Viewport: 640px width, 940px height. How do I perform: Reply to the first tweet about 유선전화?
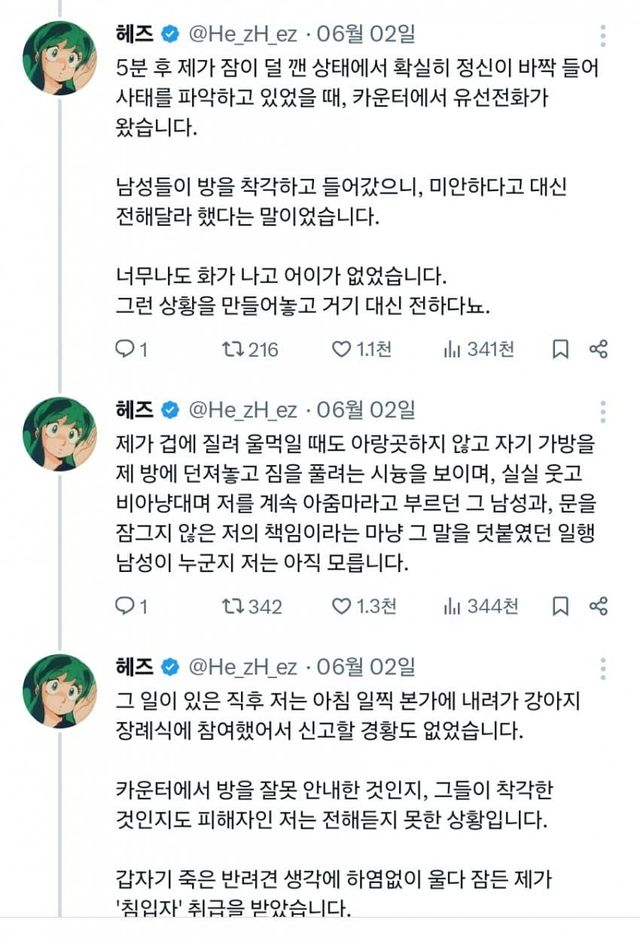[125, 349]
